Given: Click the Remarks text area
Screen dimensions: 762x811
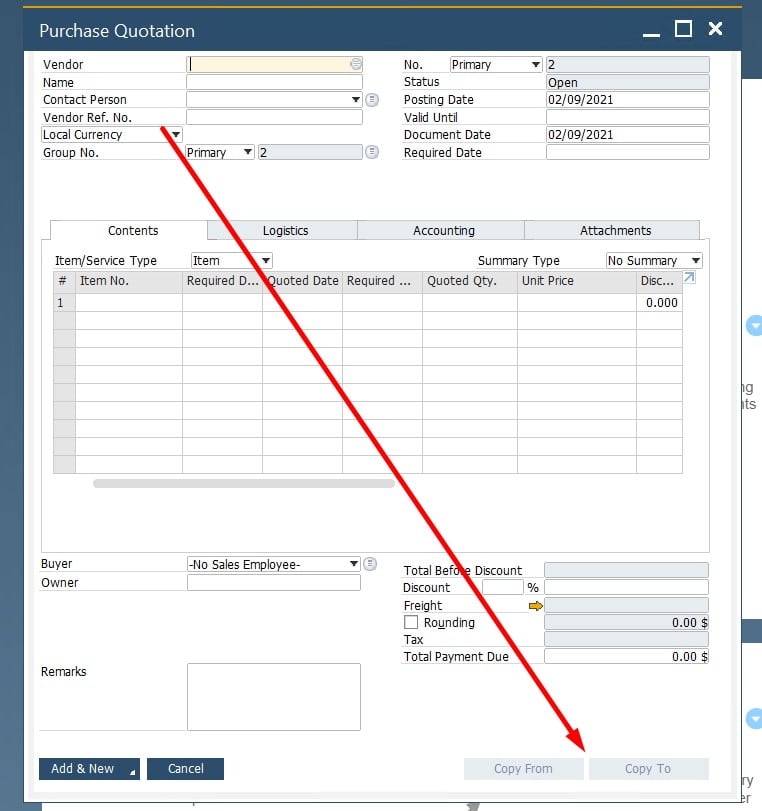Looking at the screenshot, I should click(274, 697).
